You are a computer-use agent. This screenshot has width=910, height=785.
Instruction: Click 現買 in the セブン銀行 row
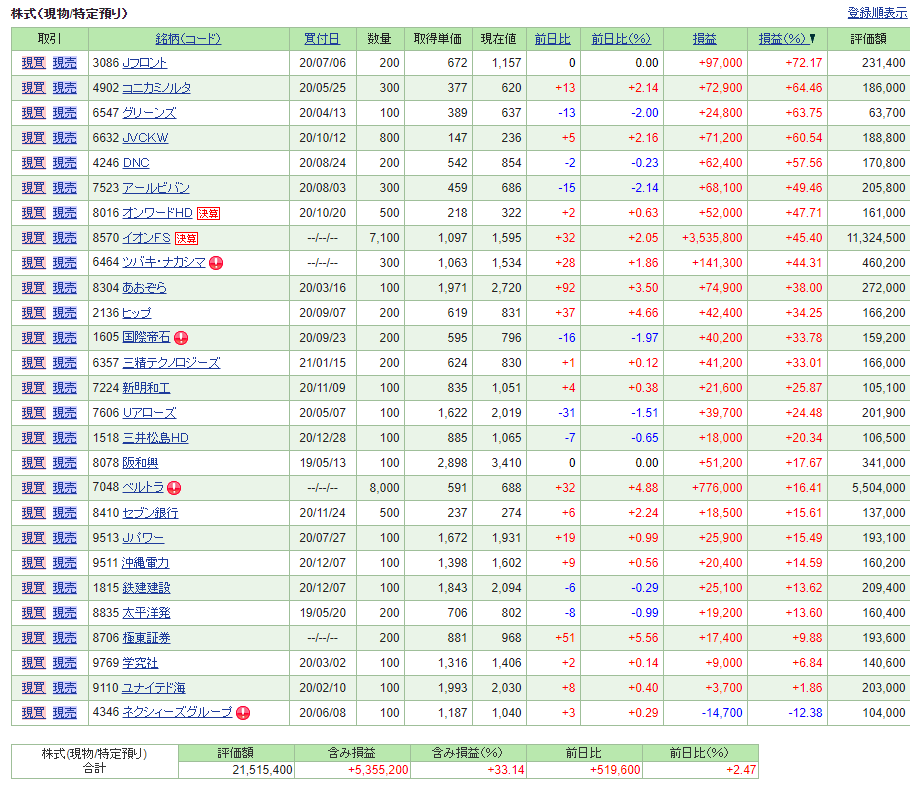(33, 512)
